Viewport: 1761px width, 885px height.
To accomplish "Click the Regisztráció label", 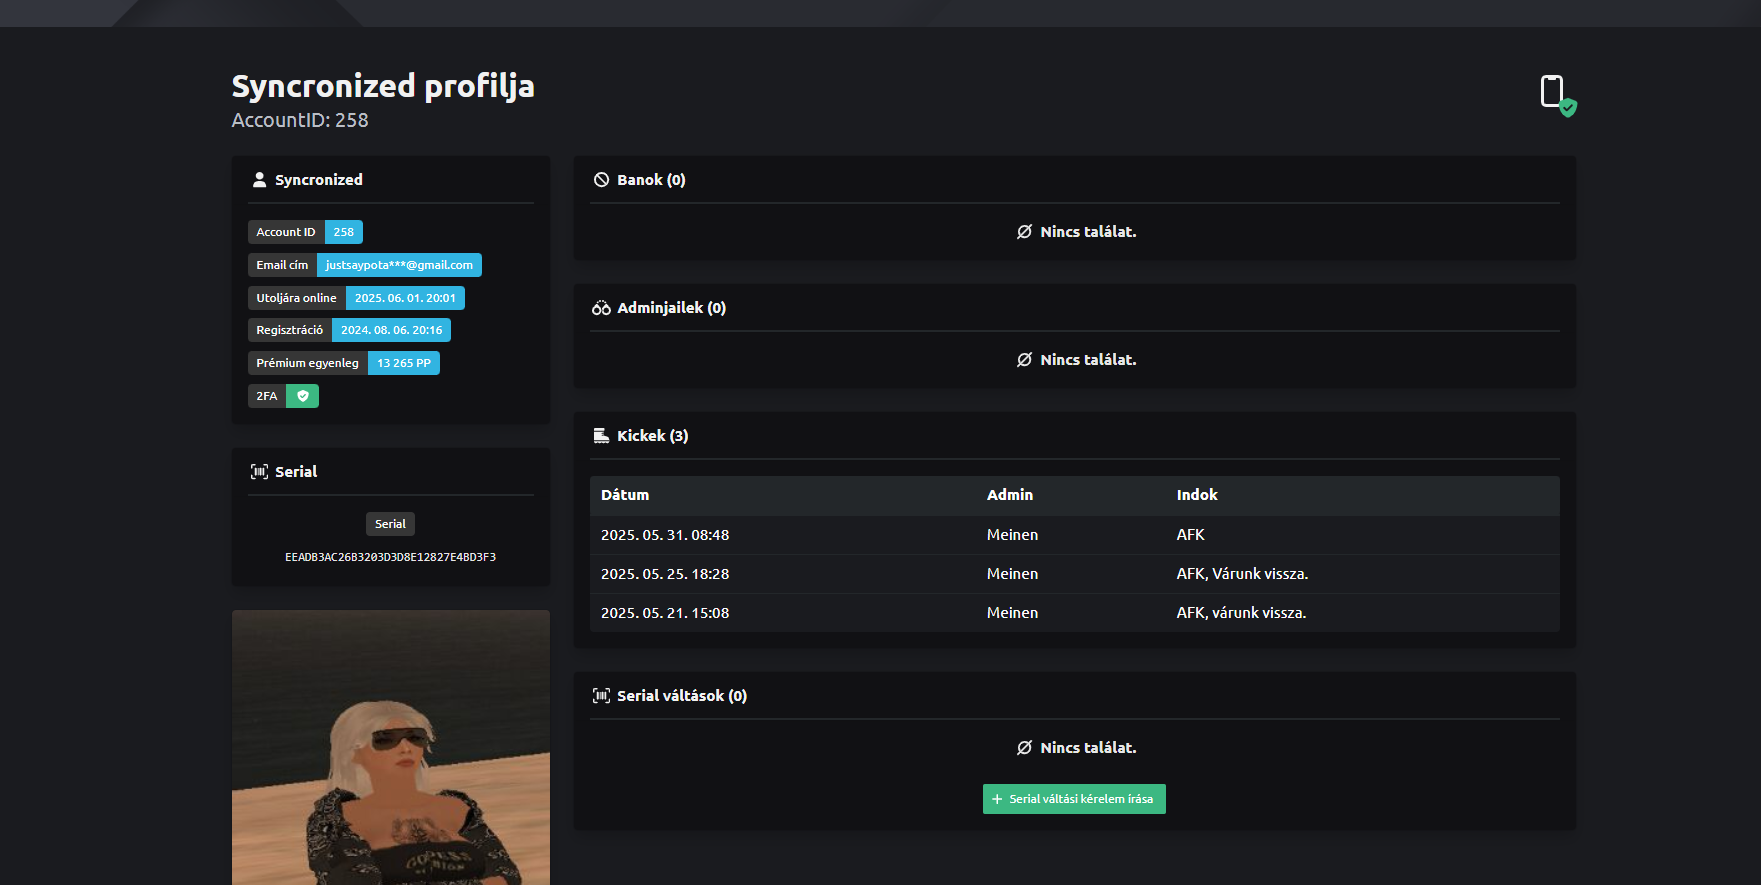I will tap(290, 330).
